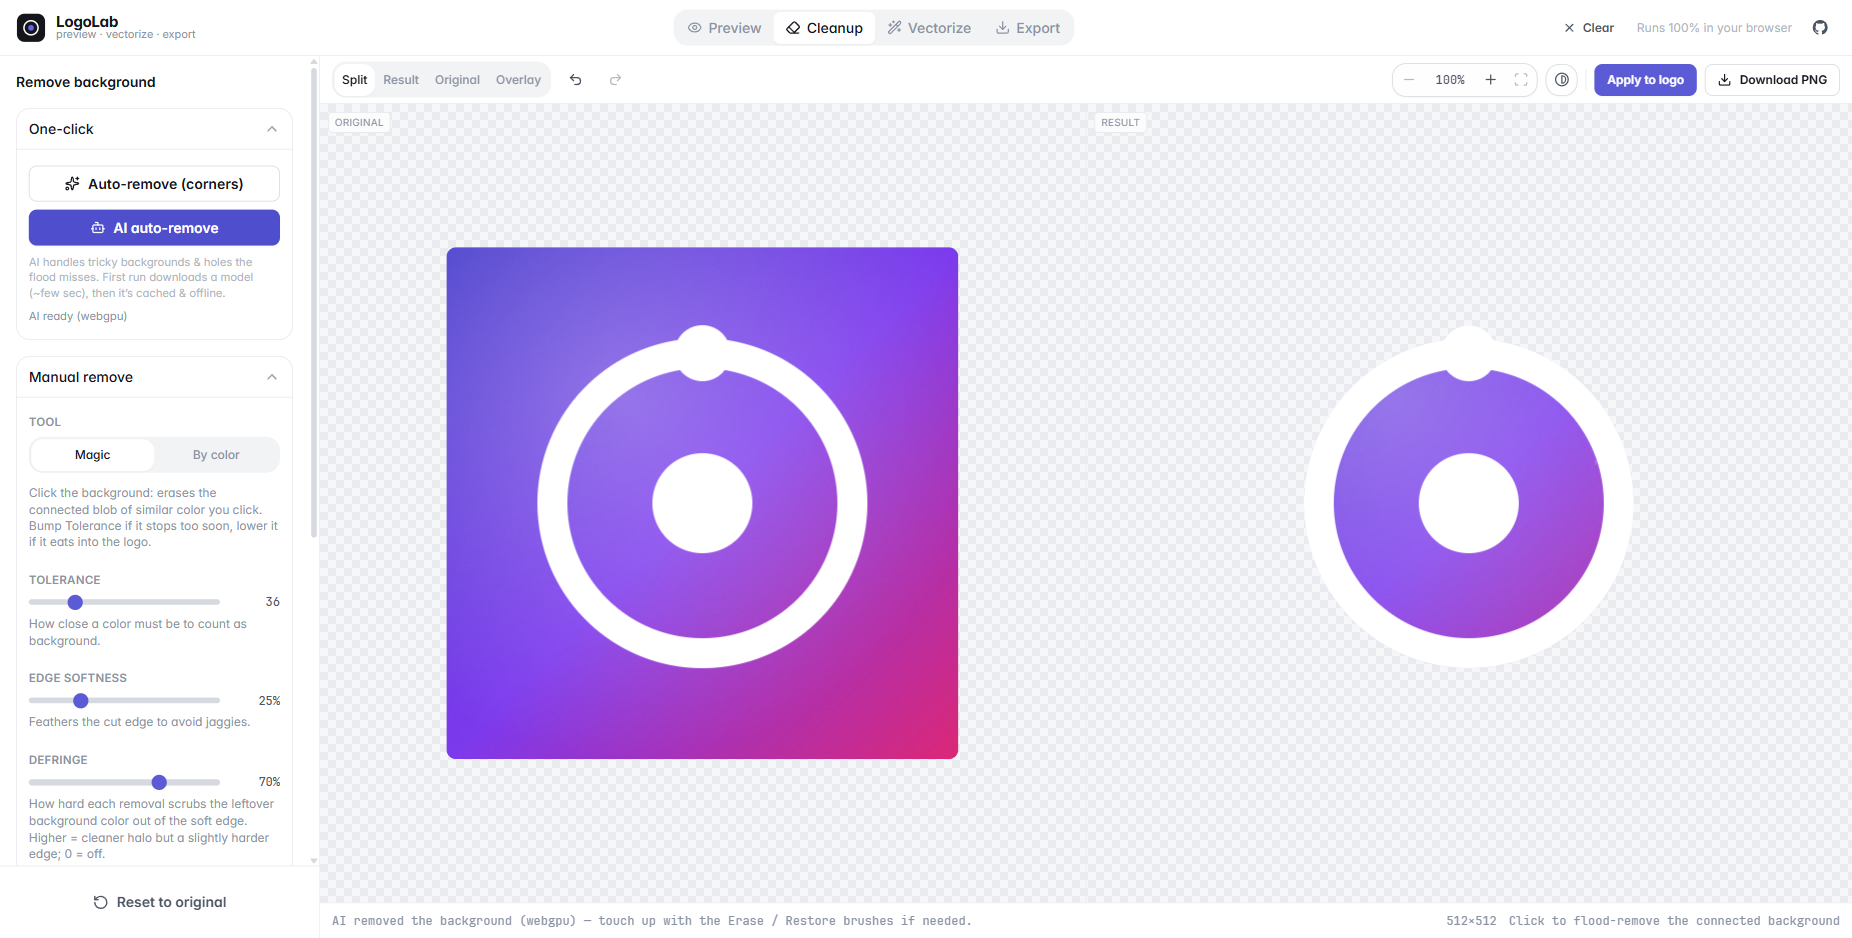The image size is (1852, 938).
Task: Click Auto-remove (corners) button
Action: (154, 184)
